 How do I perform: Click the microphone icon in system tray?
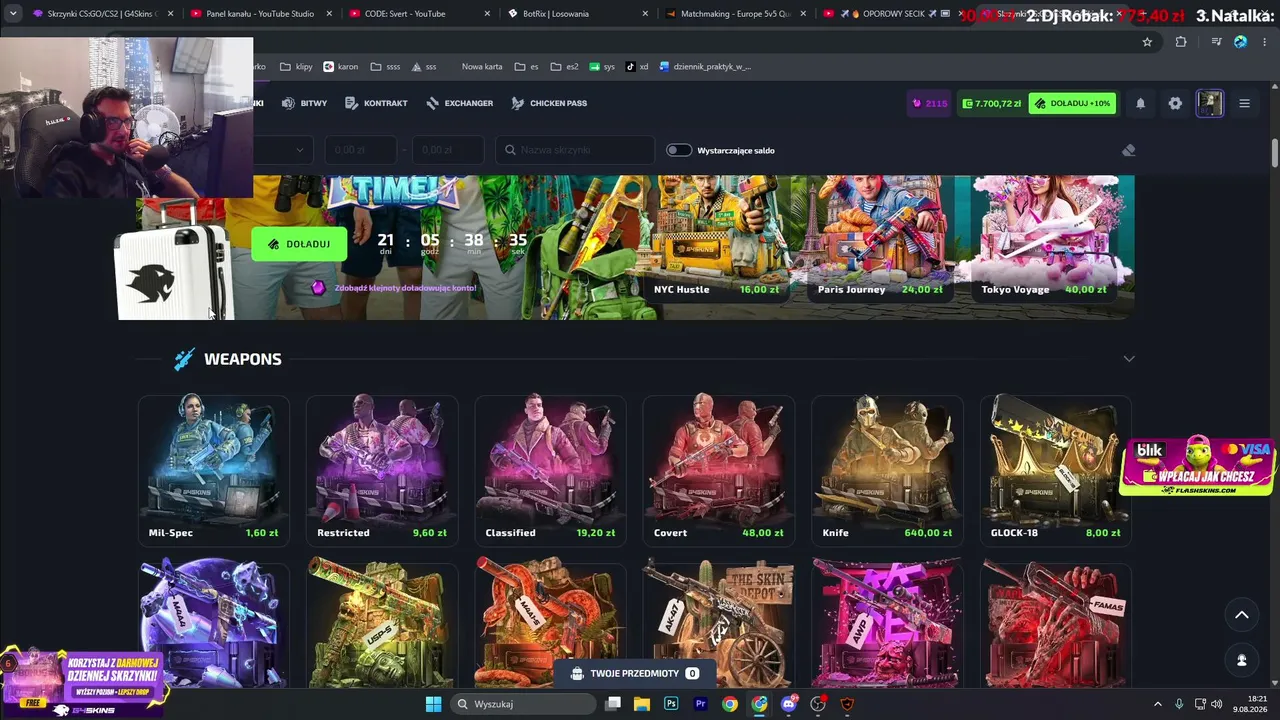pos(1179,704)
